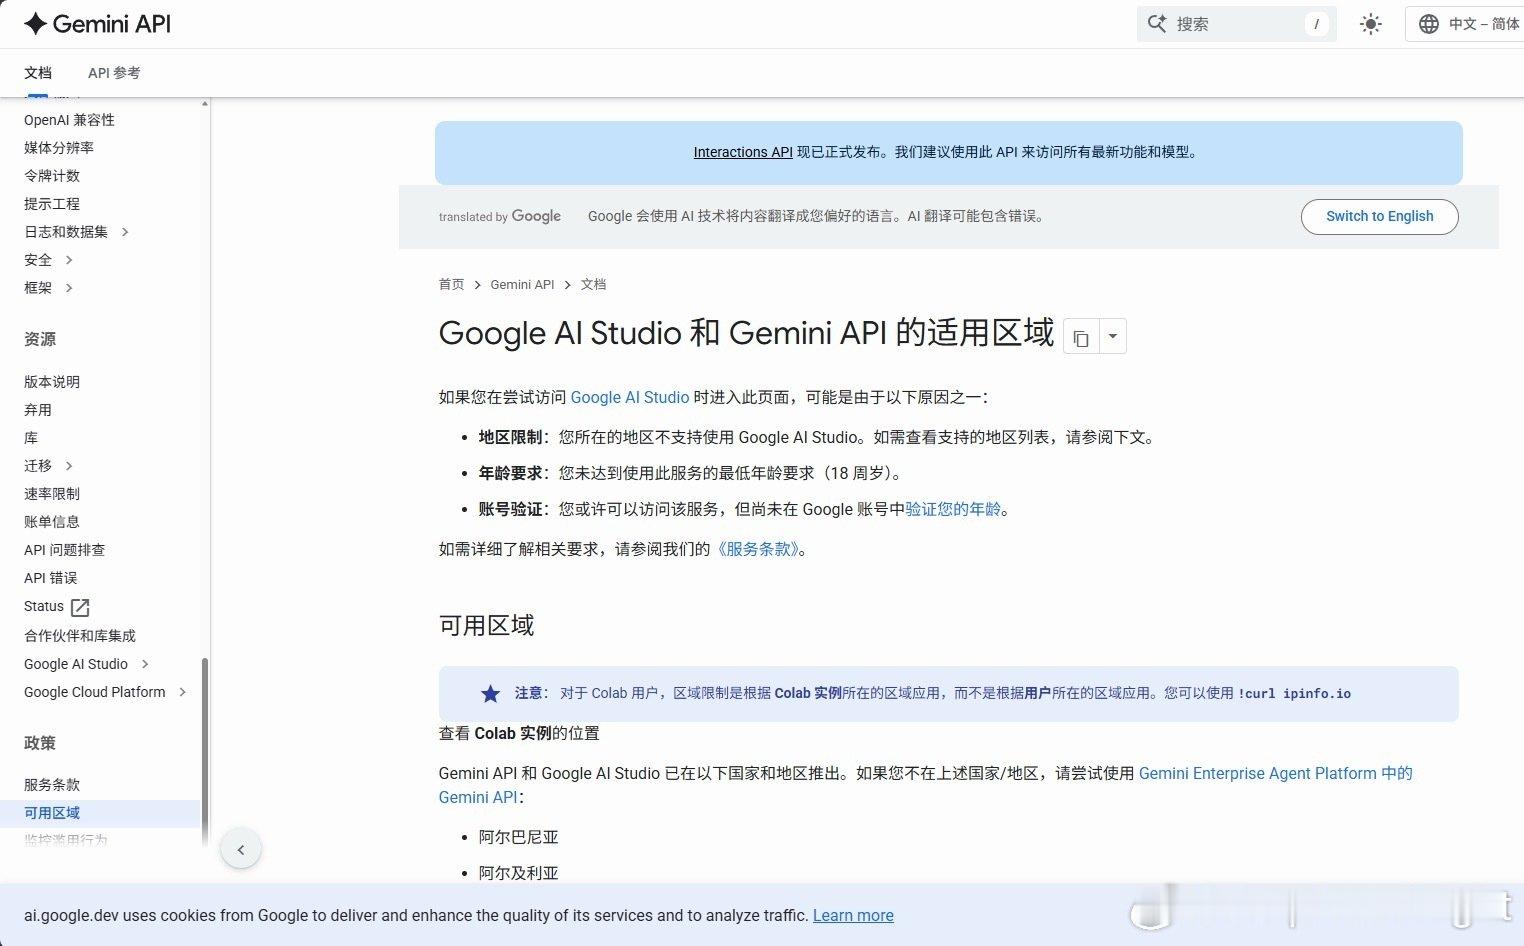Click the Gemini API logo
Viewport: 1524px width, 946px height.
point(97,24)
